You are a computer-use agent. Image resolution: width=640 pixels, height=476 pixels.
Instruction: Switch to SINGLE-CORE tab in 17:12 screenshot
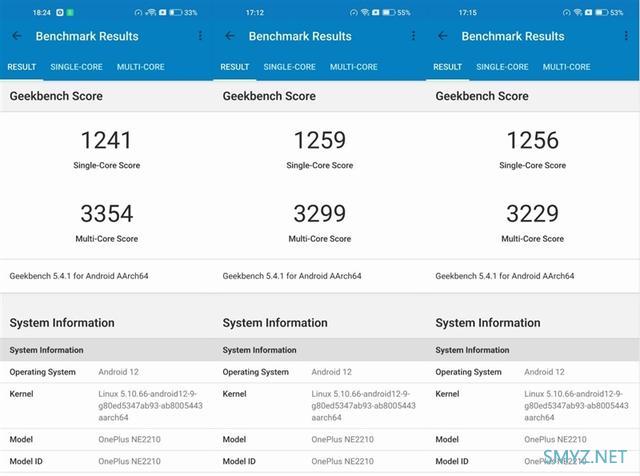coord(289,67)
